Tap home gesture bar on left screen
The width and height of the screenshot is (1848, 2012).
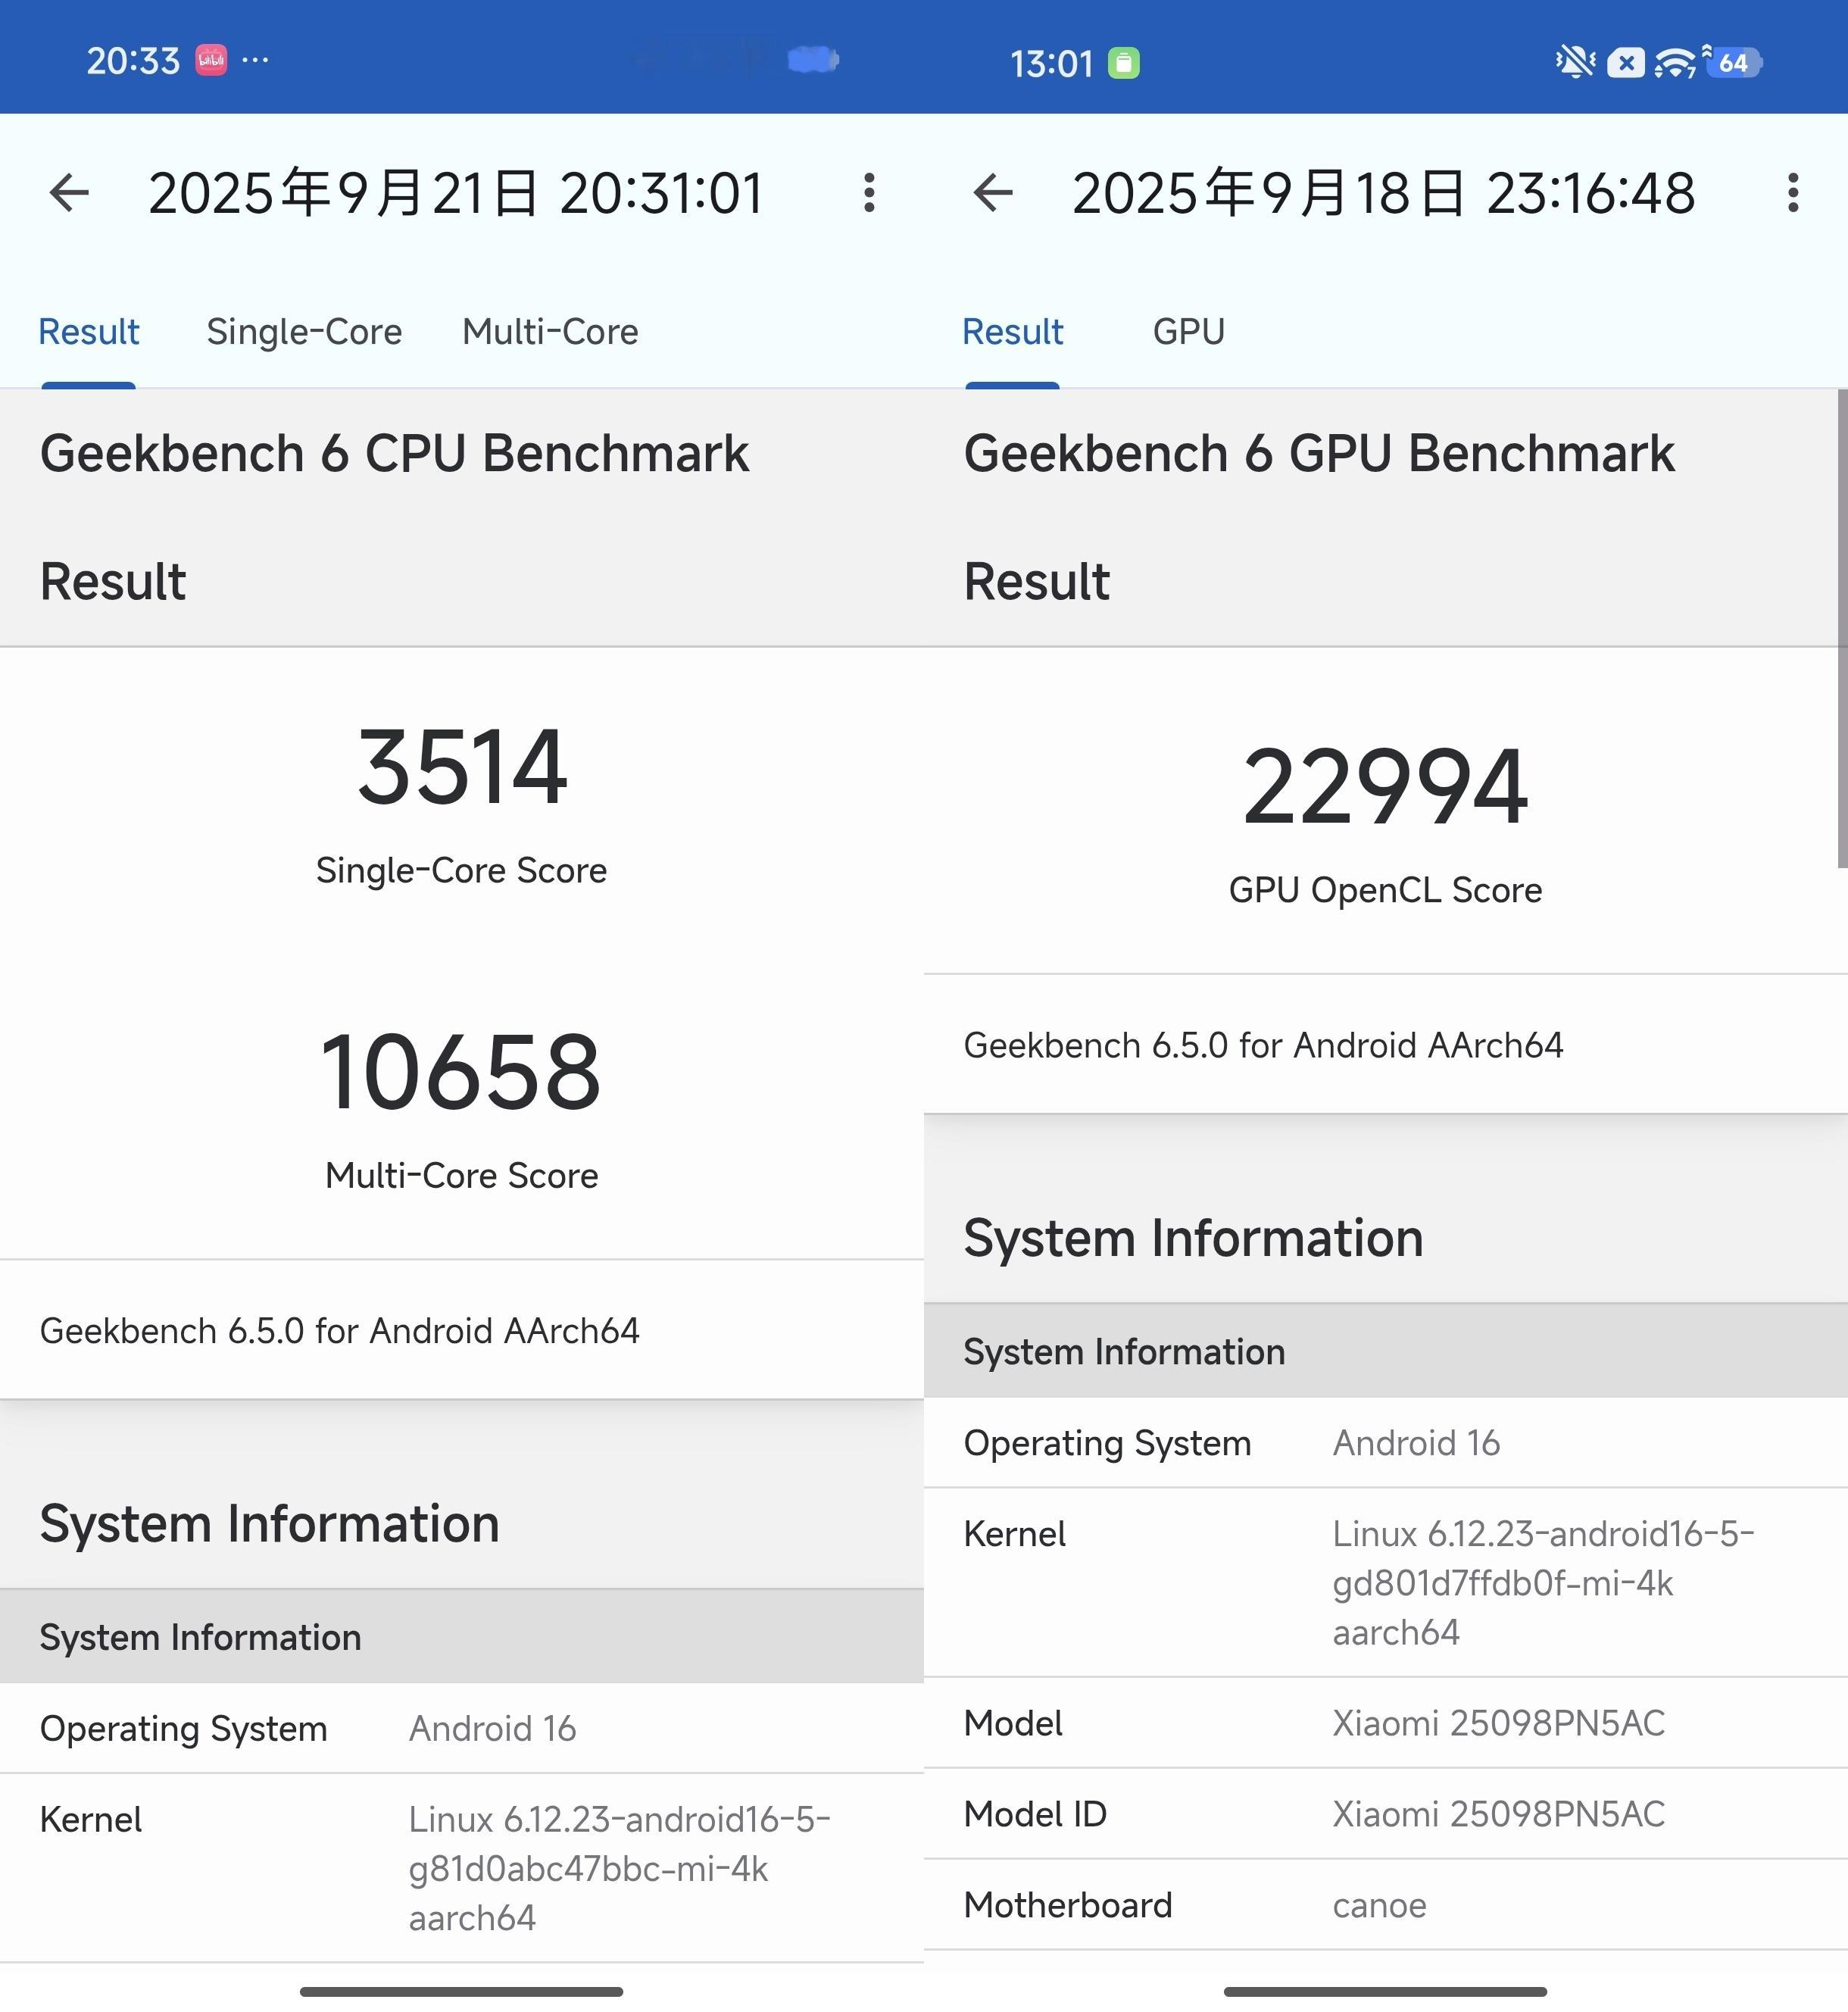(461, 1992)
